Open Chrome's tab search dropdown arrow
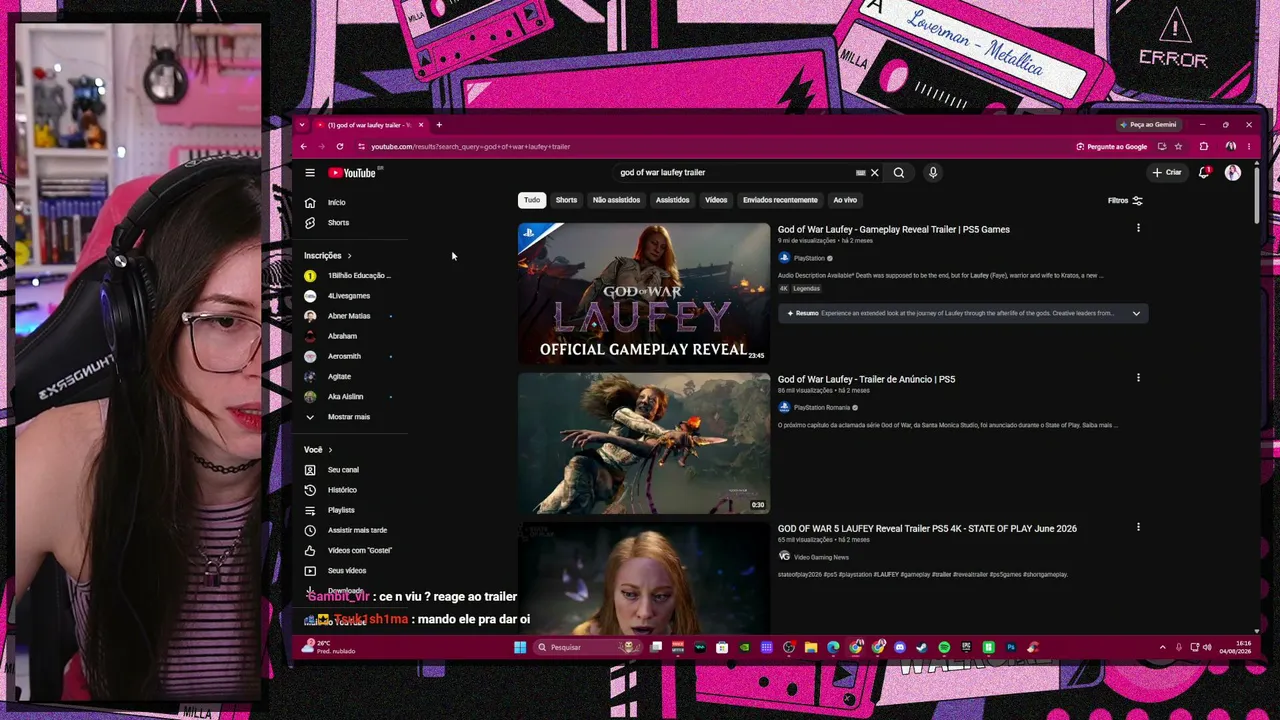Screen dimensions: 1280x720 (x=302, y=125)
